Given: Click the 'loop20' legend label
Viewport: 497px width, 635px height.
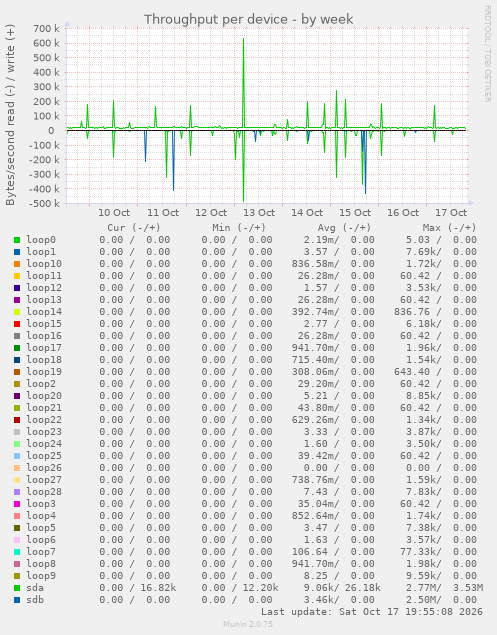Looking at the screenshot, I should pyautogui.click(x=44, y=396).
